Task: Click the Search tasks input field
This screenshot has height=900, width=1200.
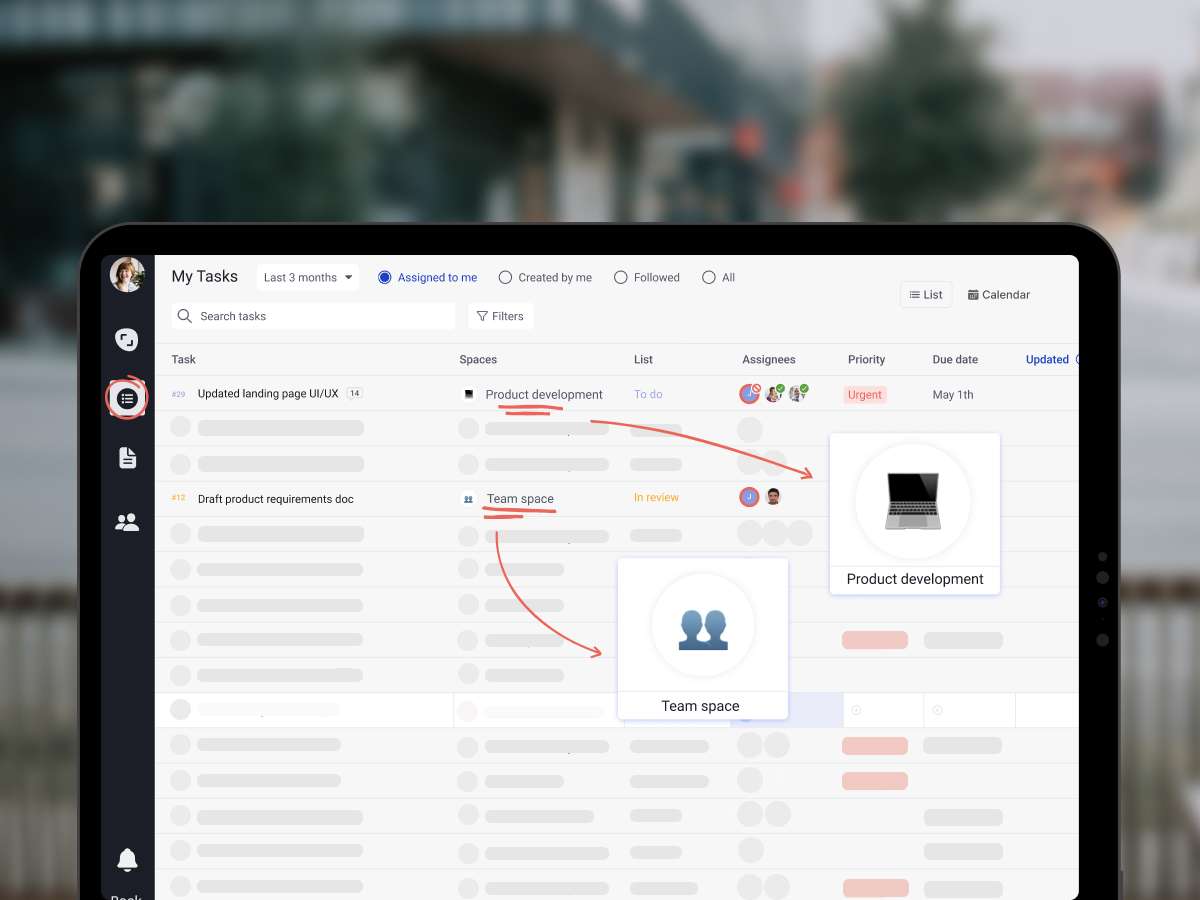Action: [314, 316]
